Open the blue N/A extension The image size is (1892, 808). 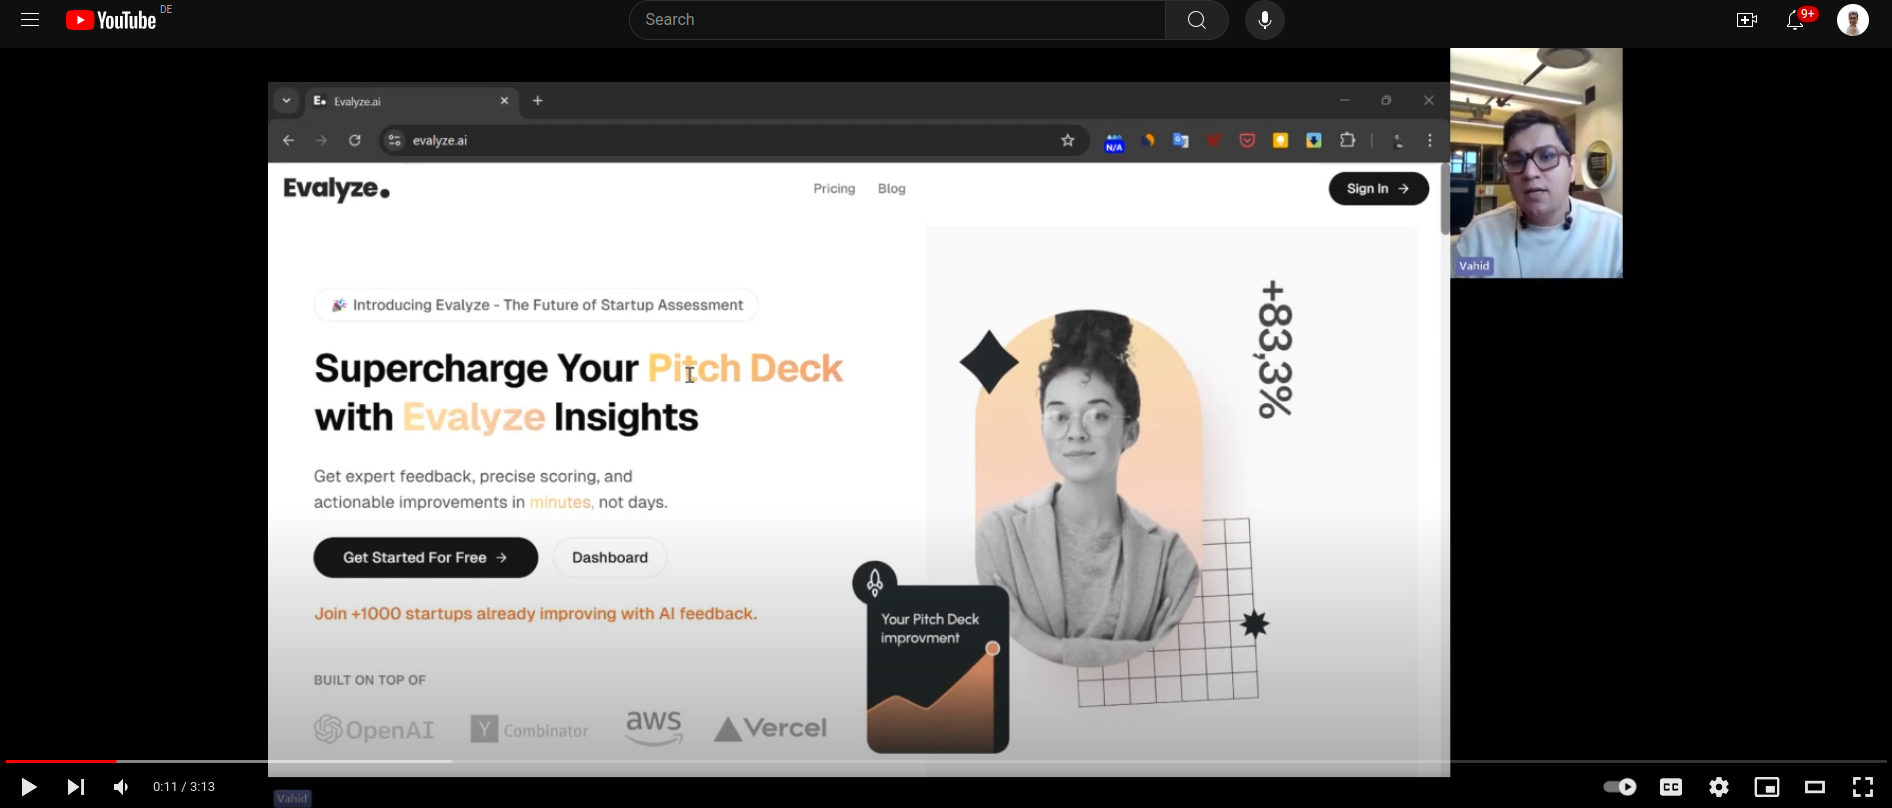(1114, 142)
